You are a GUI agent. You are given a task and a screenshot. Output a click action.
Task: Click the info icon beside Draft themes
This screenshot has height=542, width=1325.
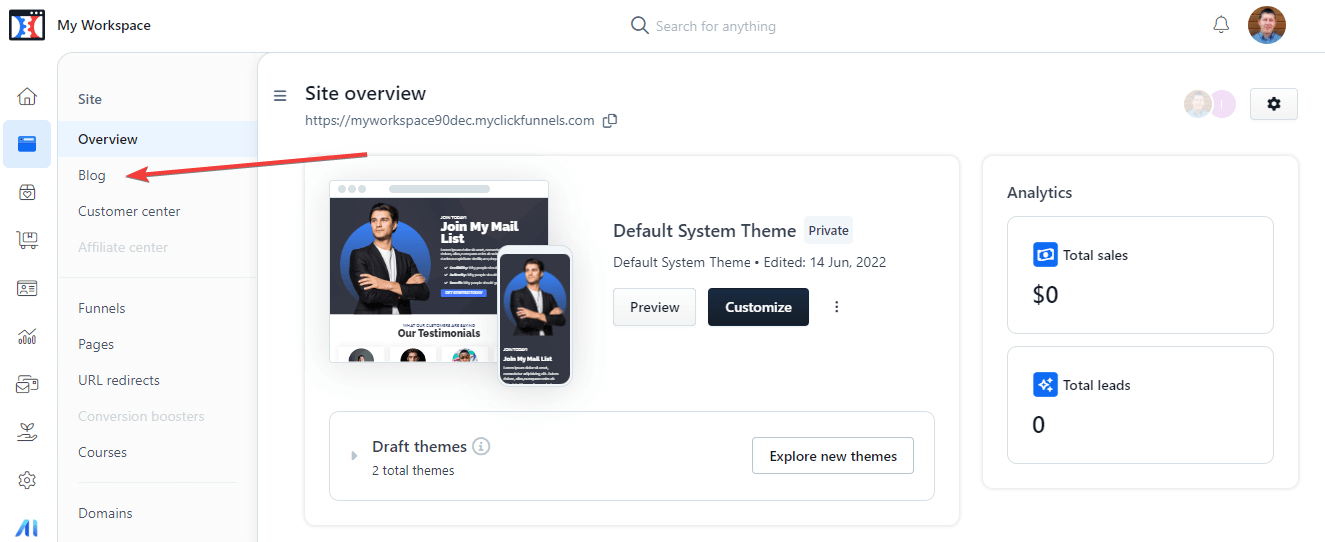click(481, 446)
